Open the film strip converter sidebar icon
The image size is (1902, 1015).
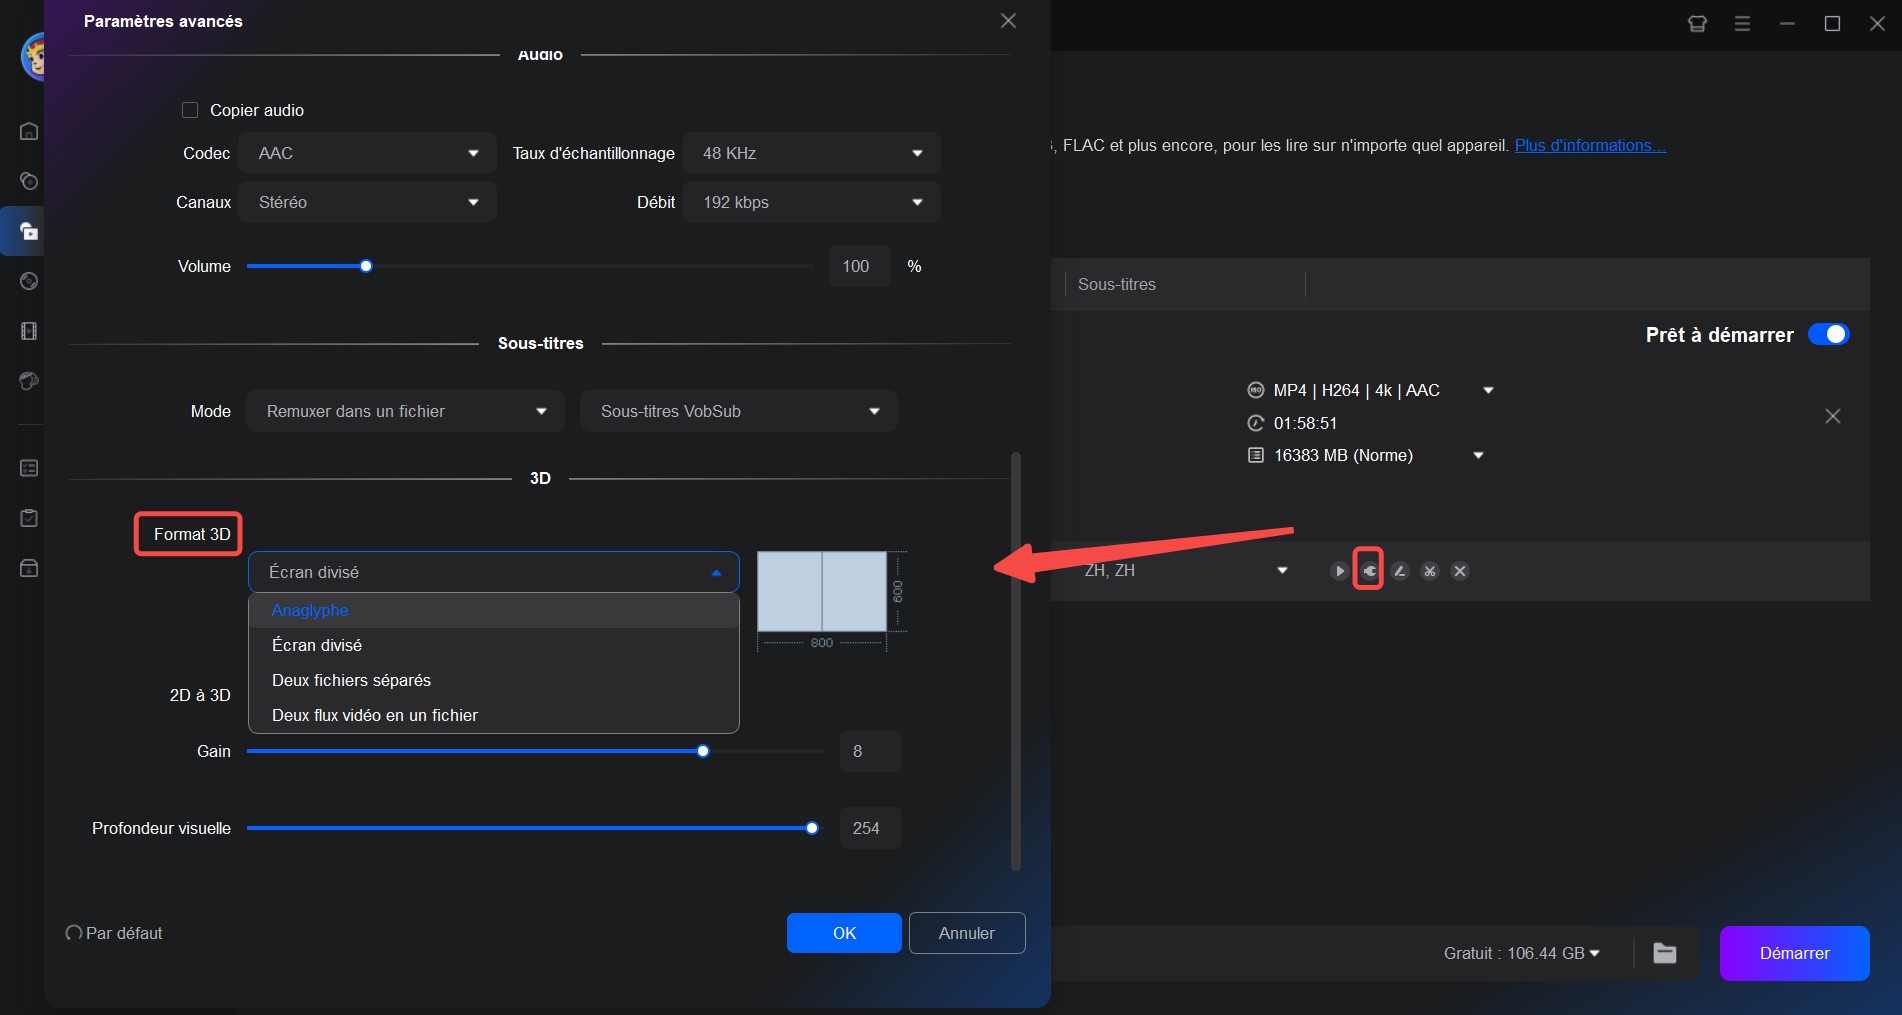(x=29, y=331)
